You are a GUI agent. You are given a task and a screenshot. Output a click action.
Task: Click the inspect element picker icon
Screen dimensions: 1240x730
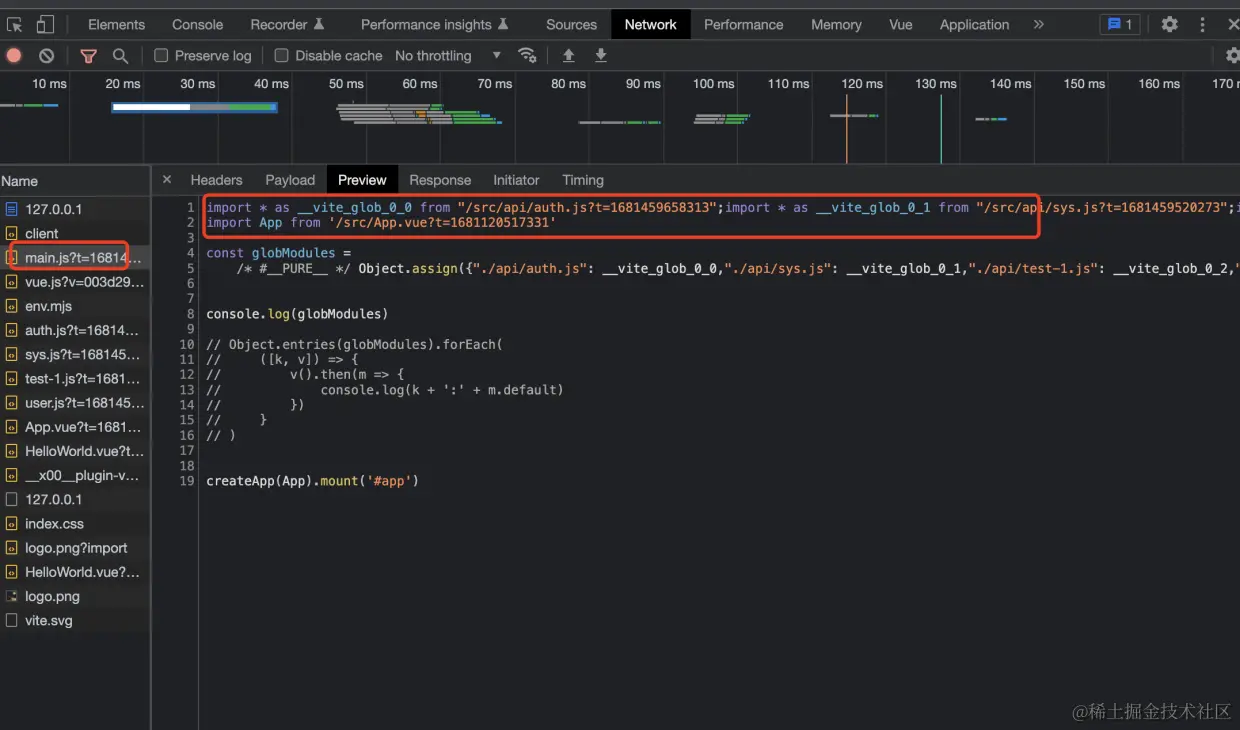15,24
